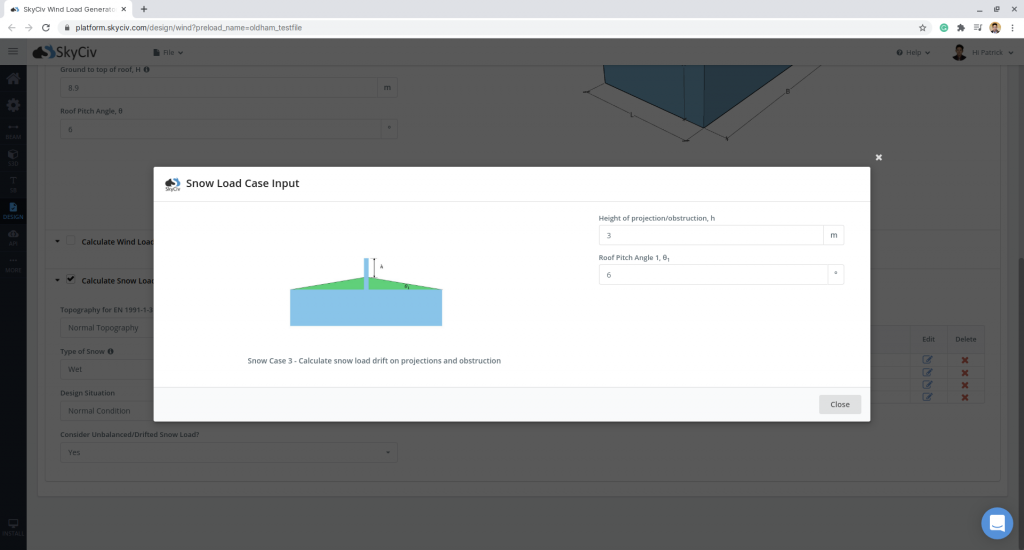Open the API section in sidebar

(13, 236)
